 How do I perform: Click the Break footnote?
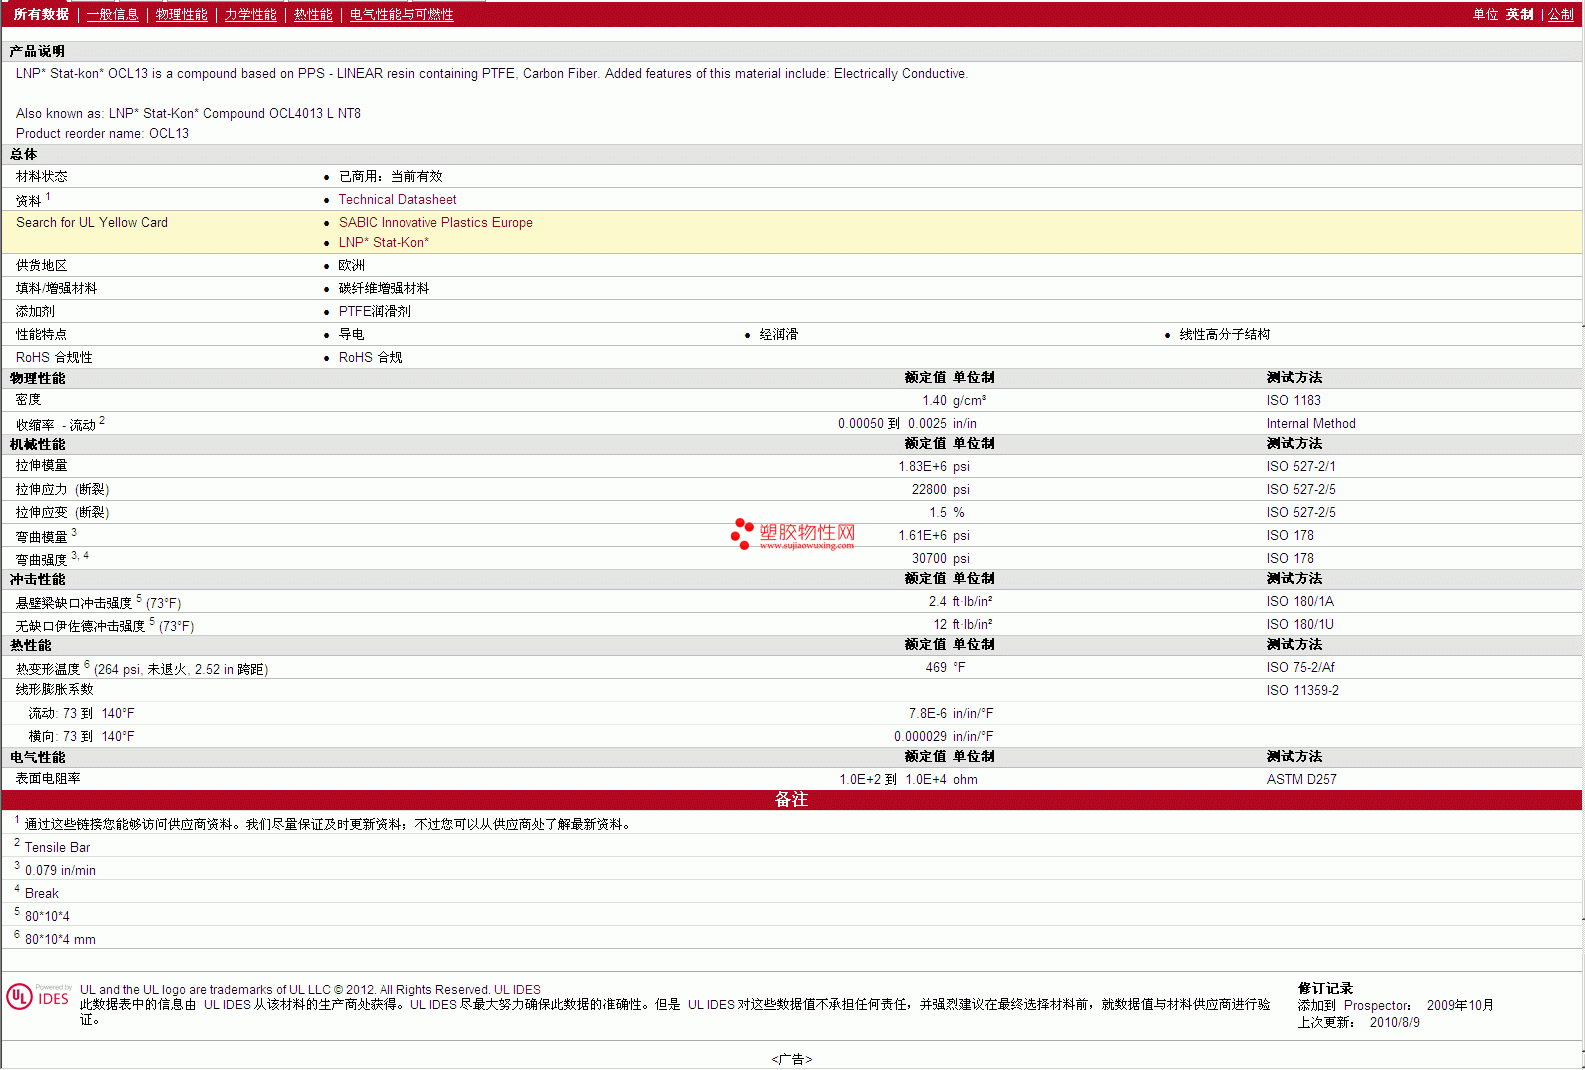pyautogui.click(x=41, y=893)
